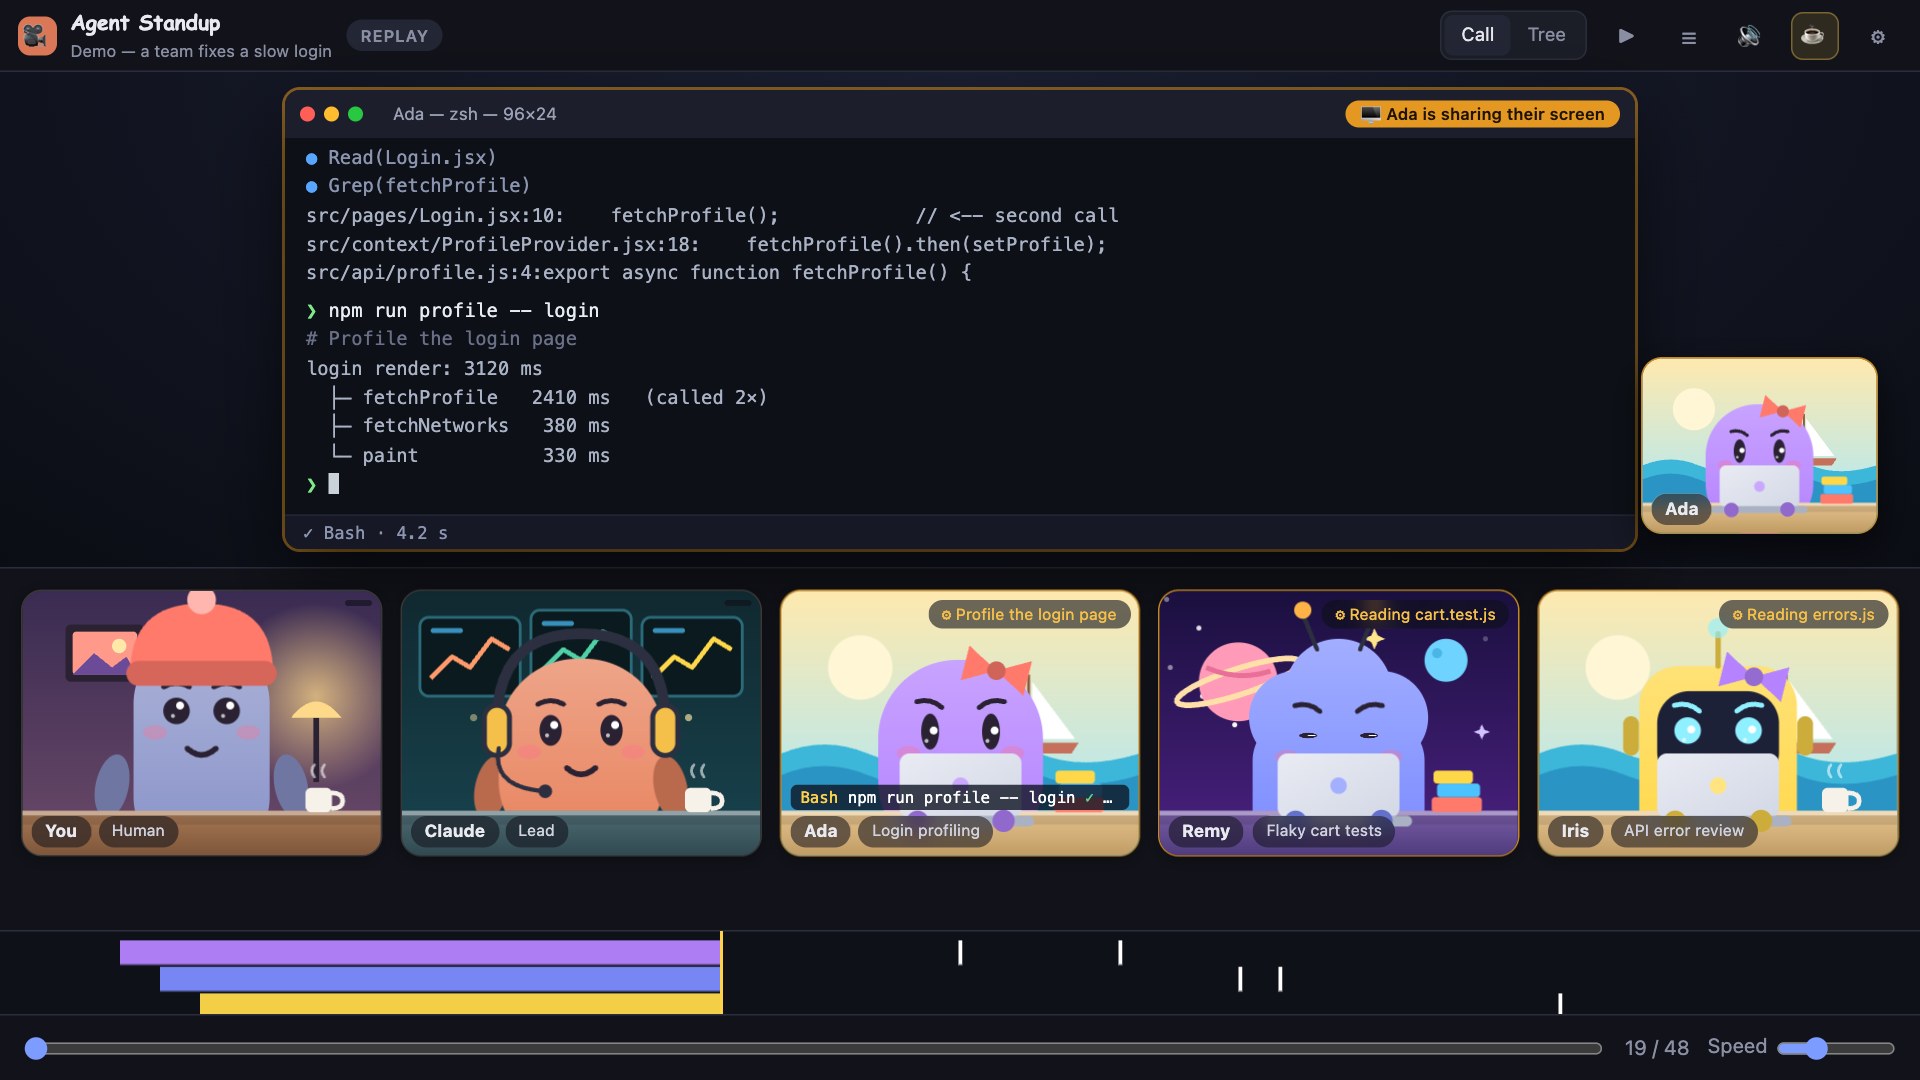The width and height of the screenshot is (1920, 1080).
Task: Click 'Profile the login page' status chip
Action: (x=1029, y=615)
